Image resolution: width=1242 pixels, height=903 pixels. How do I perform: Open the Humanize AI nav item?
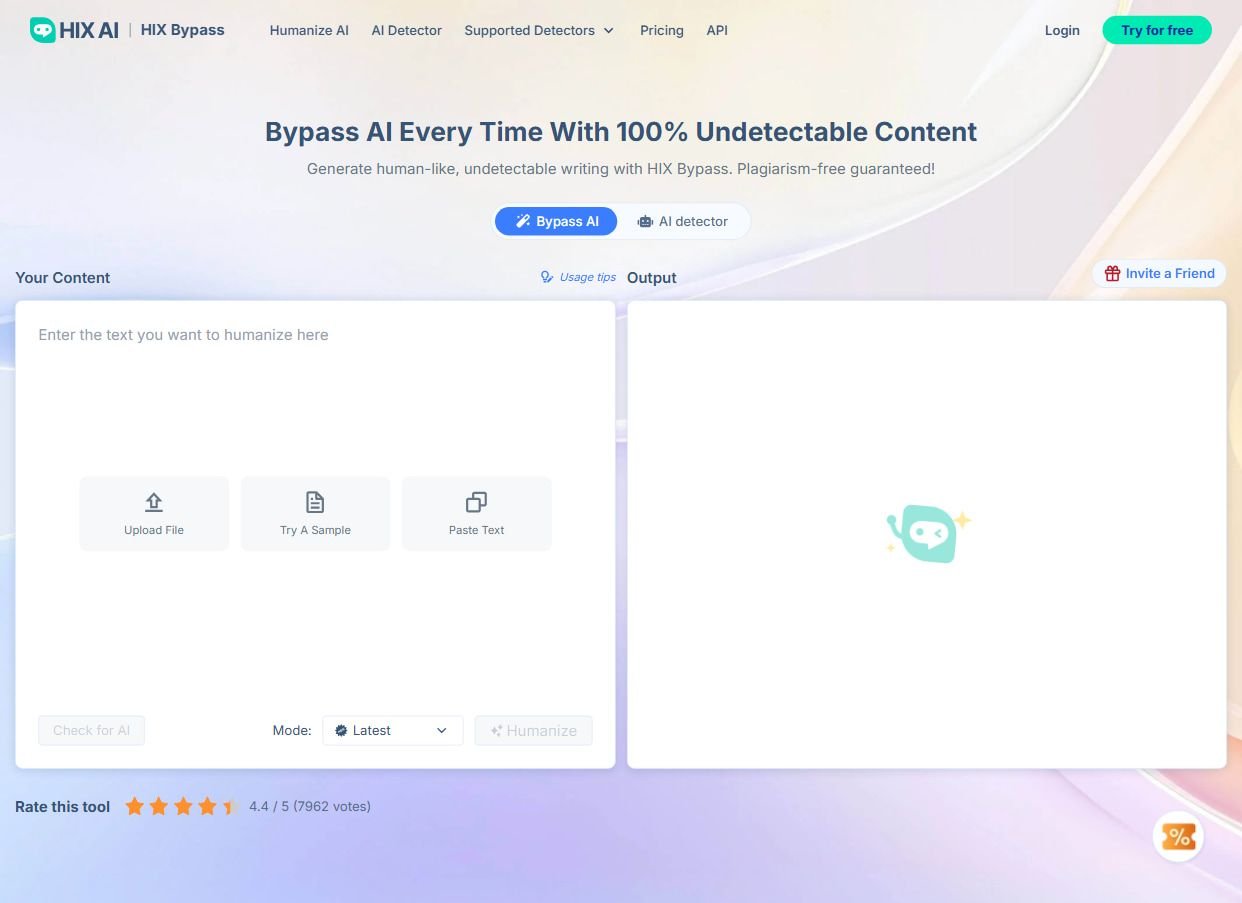click(309, 30)
